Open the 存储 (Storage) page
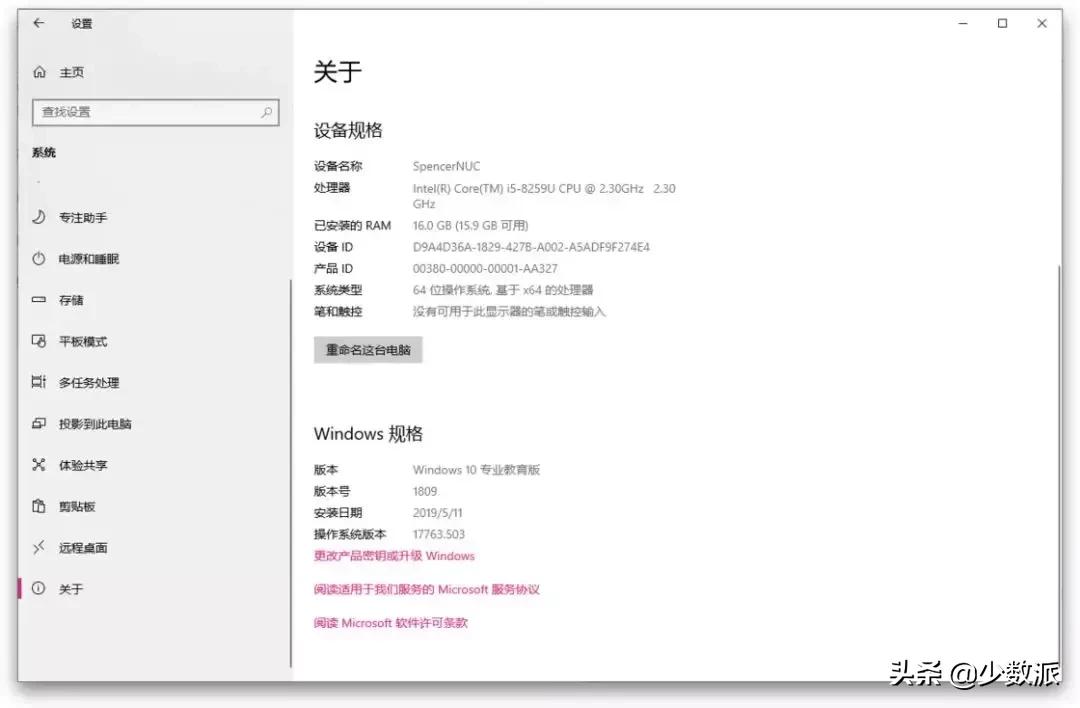 pyautogui.click(x=69, y=300)
